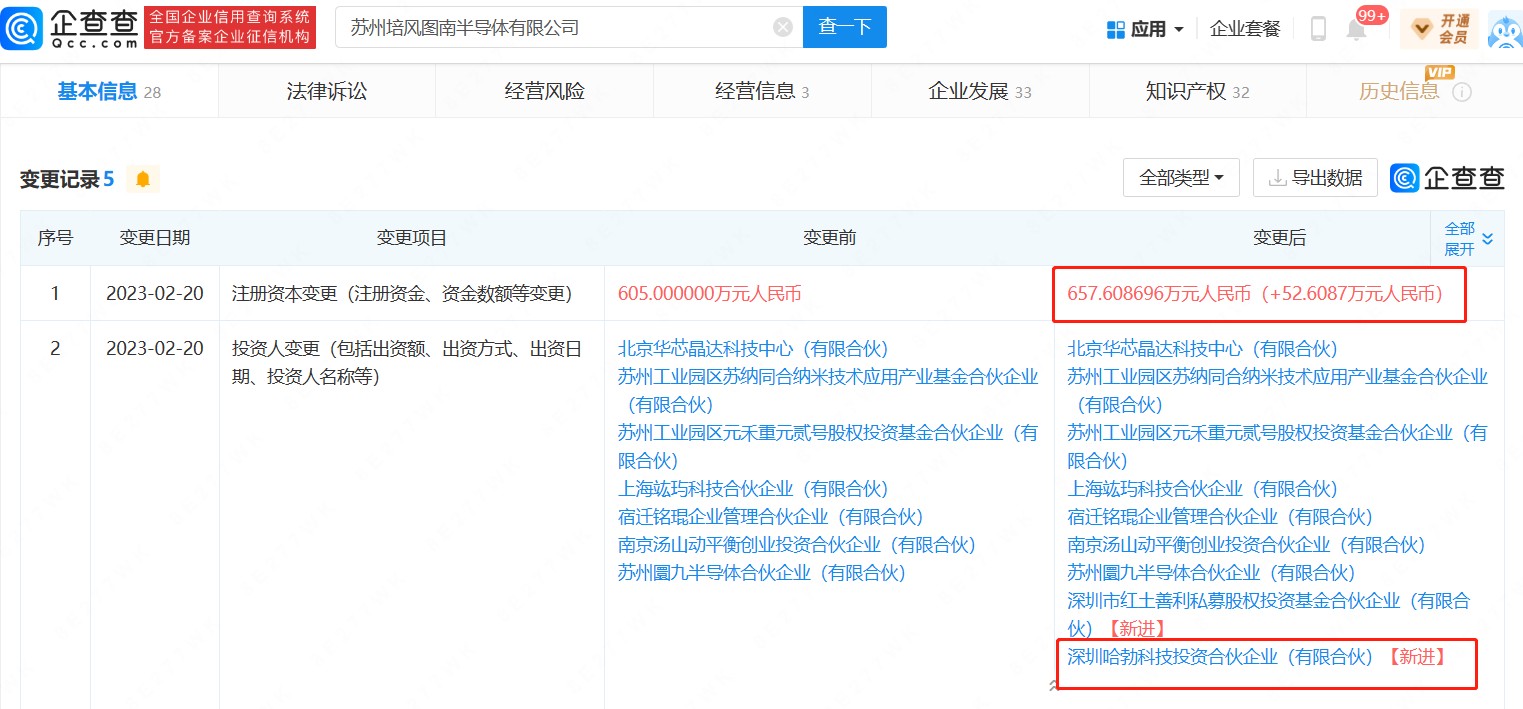Click the 导出数据 export button
The height and width of the screenshot is (709, 1523).
[1315, 177]
